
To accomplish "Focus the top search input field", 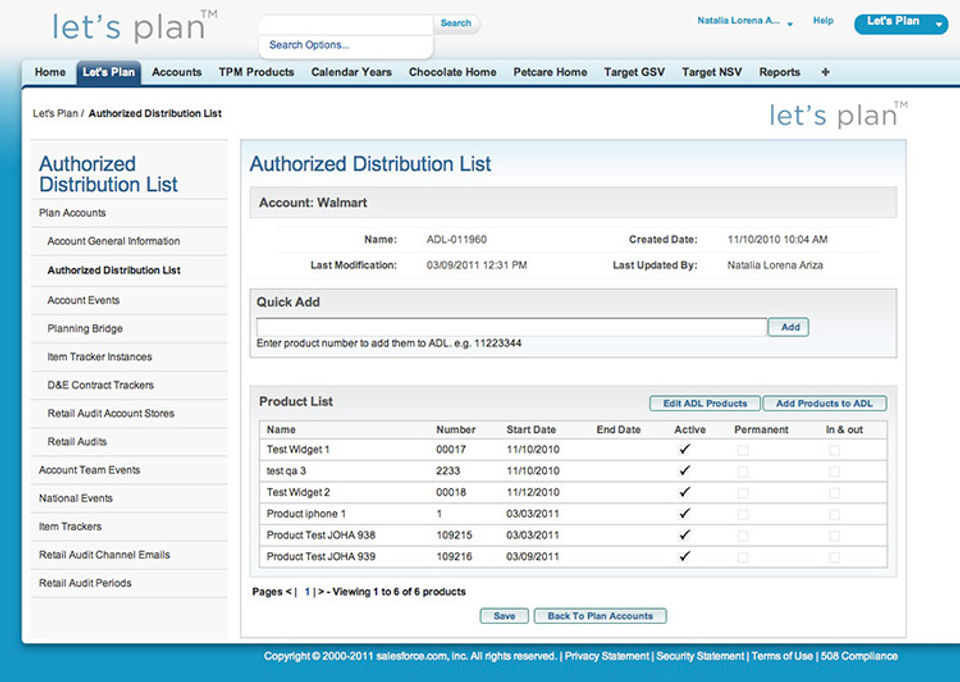I will 347,24.
